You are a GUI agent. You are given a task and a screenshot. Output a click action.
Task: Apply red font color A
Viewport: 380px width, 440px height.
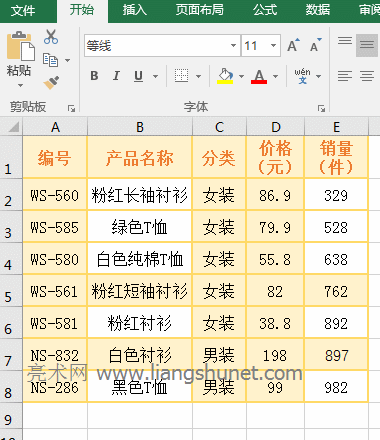(x=259, y=76)
